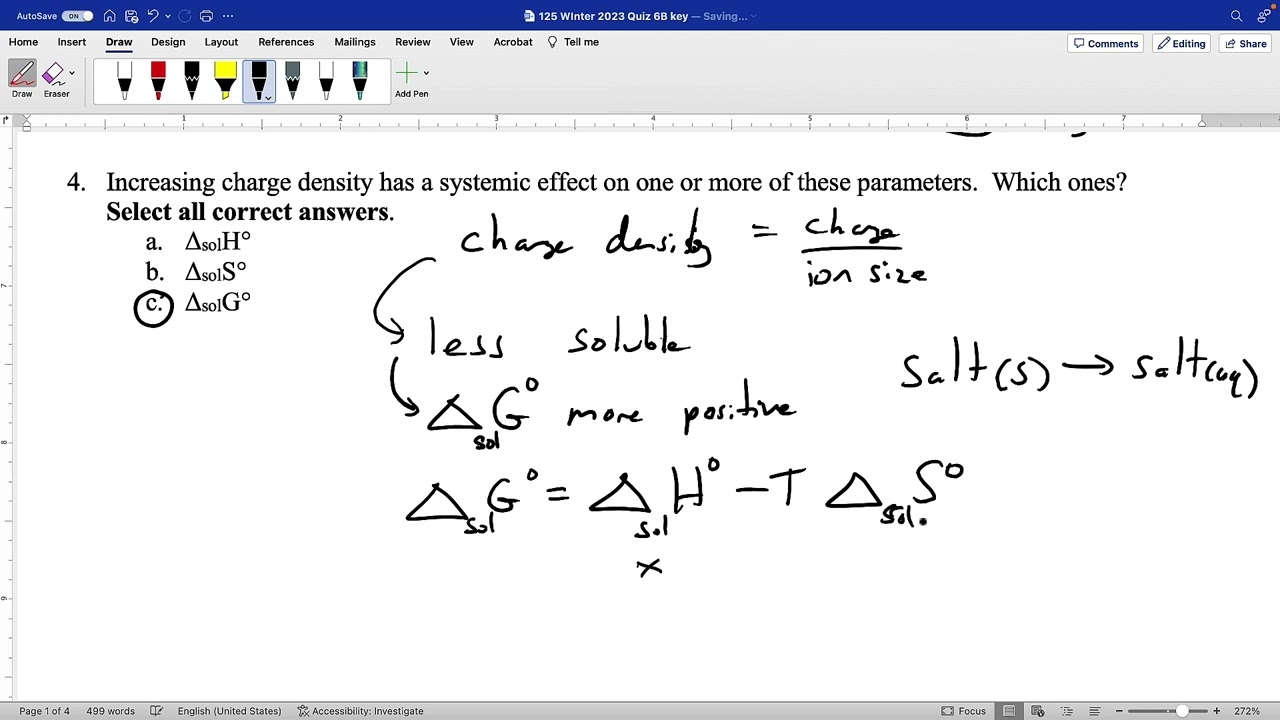Screen dimensions: 1280x720
Task: Click the Home icon in title bar
Action: [x=110, y=16]
